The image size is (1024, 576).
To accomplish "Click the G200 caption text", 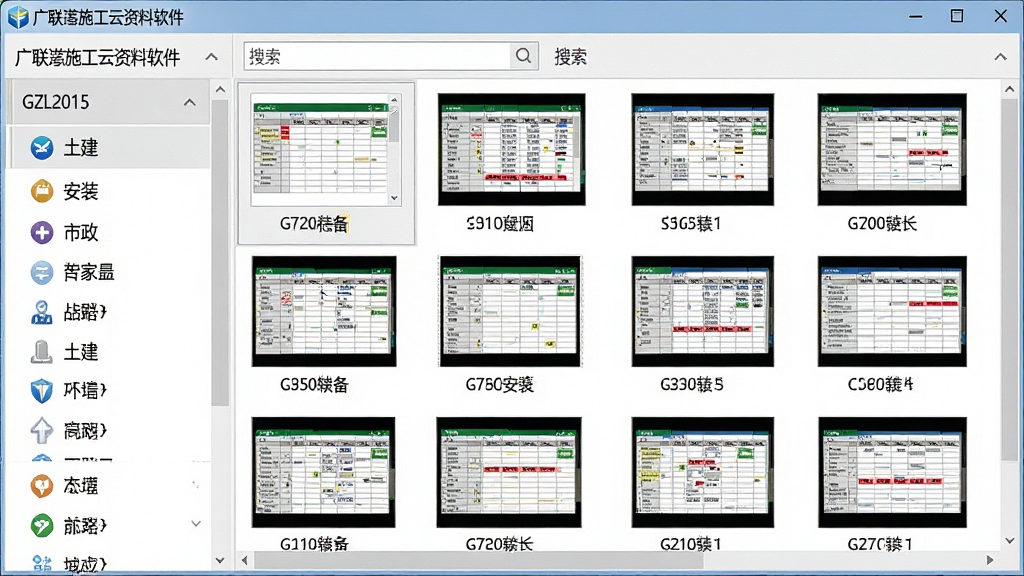I will (882, 224).
